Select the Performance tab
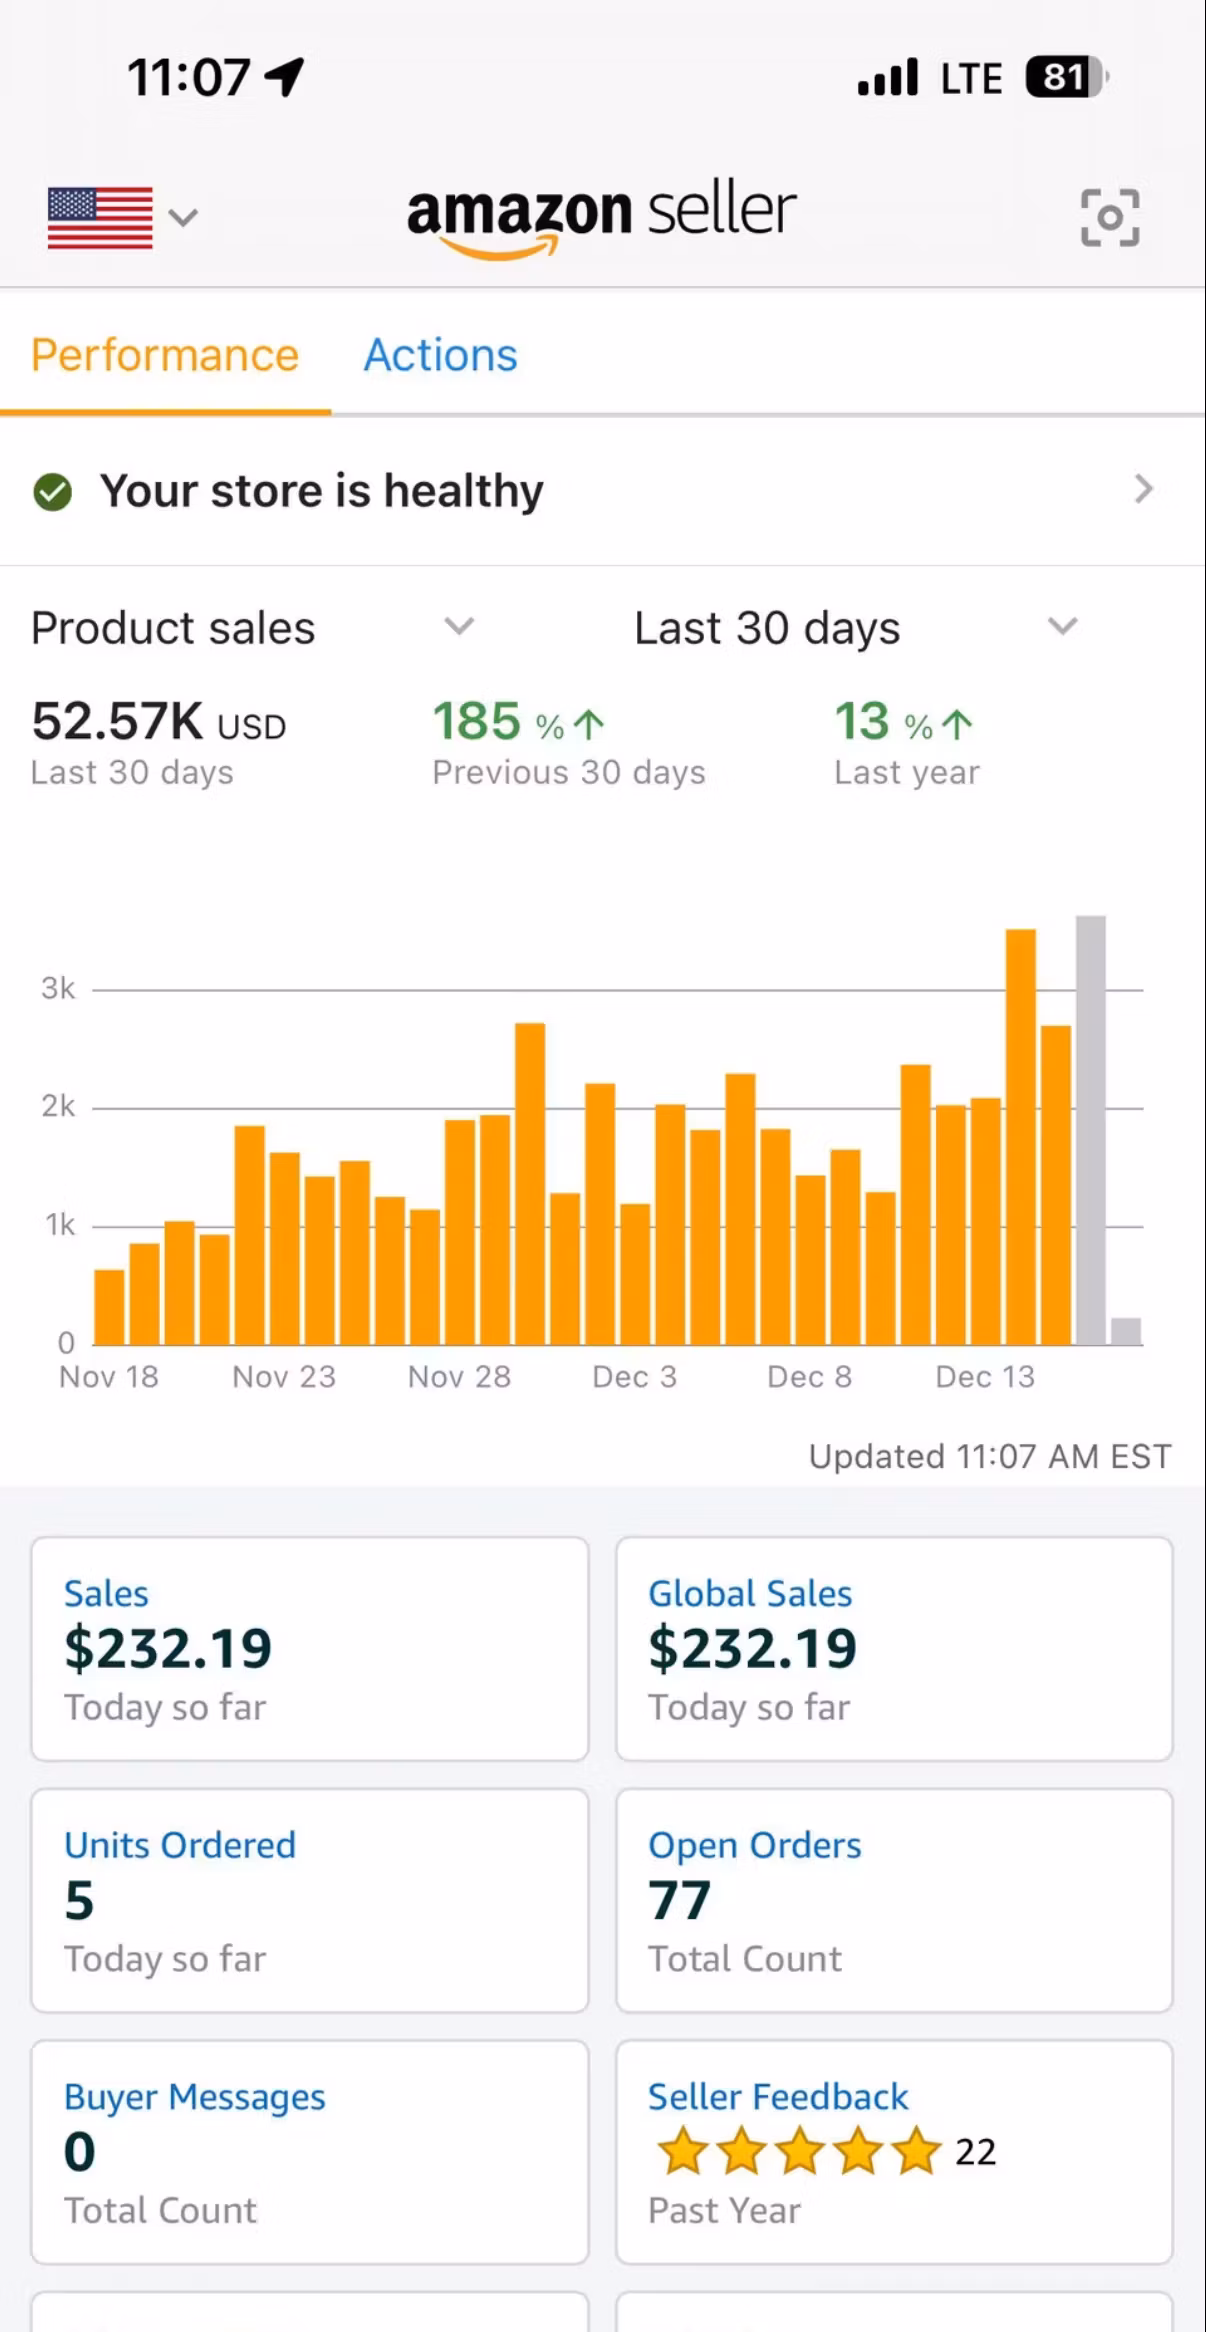1206x2332 pixels. point(165,356)
